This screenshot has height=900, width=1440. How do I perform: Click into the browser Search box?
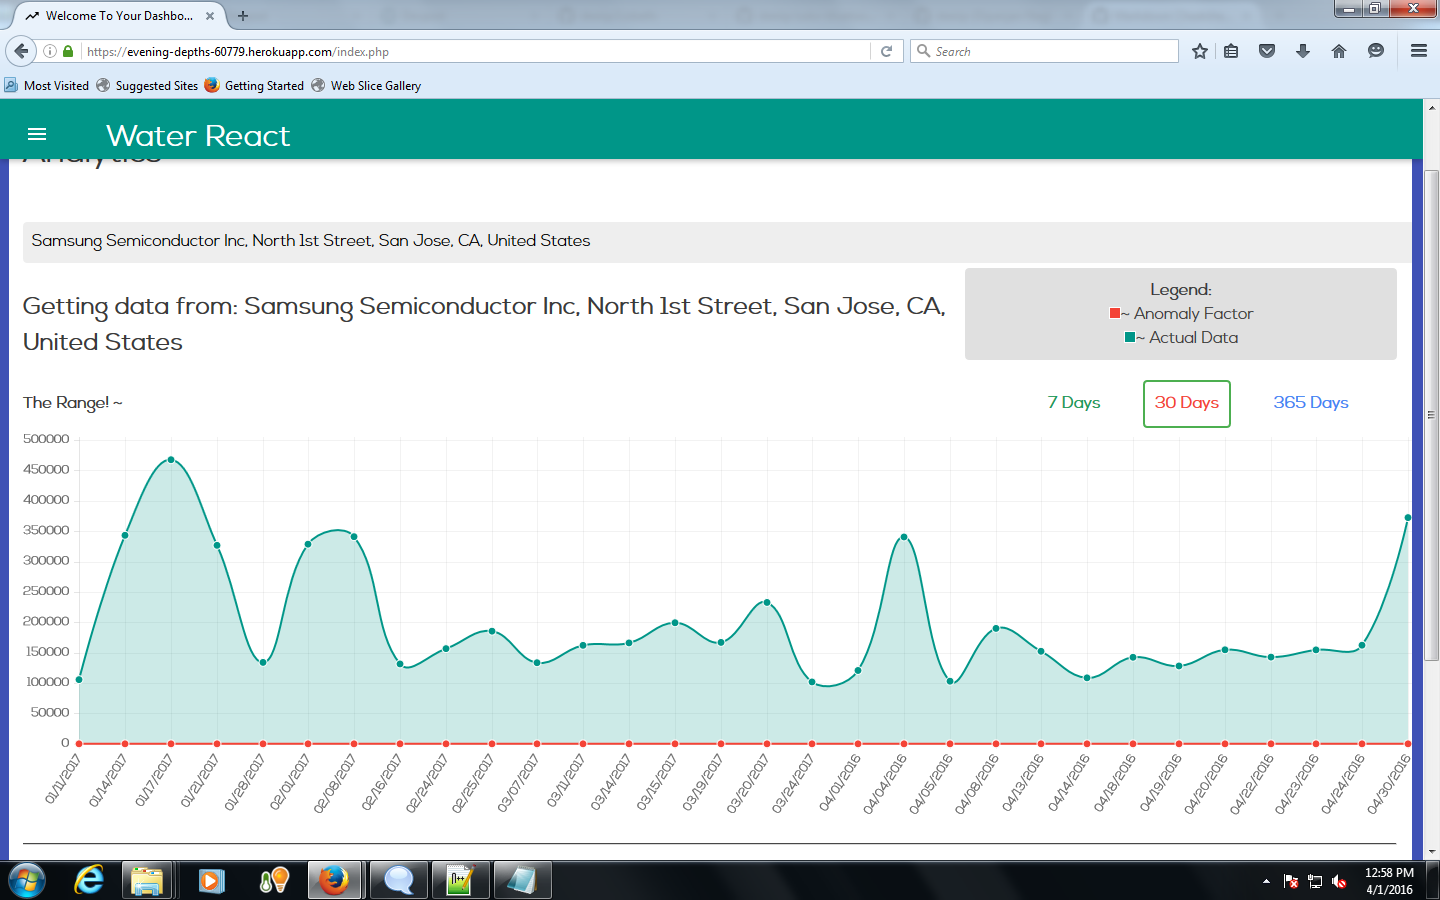(x=1044, y=51)
